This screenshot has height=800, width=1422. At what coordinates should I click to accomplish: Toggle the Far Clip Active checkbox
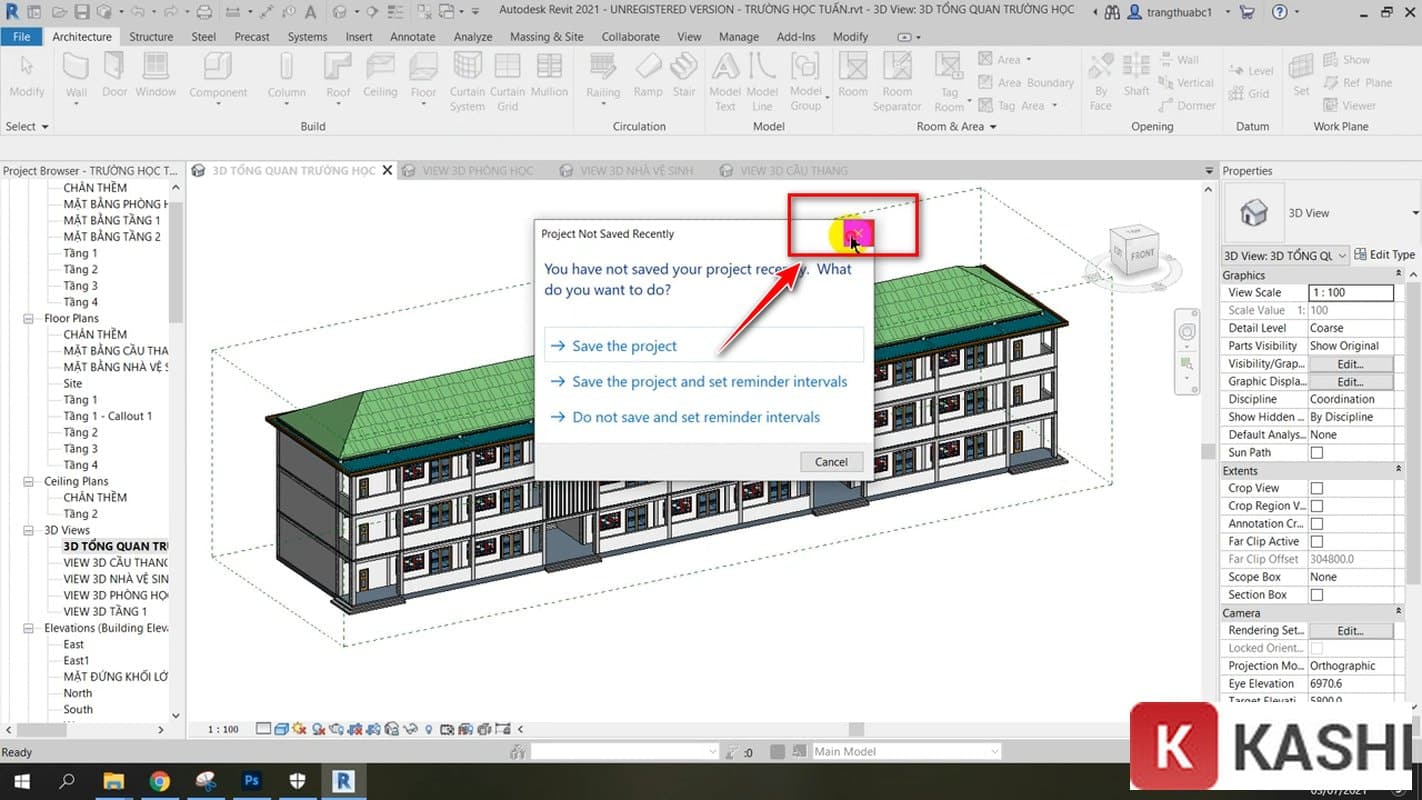coord(1316,541)
